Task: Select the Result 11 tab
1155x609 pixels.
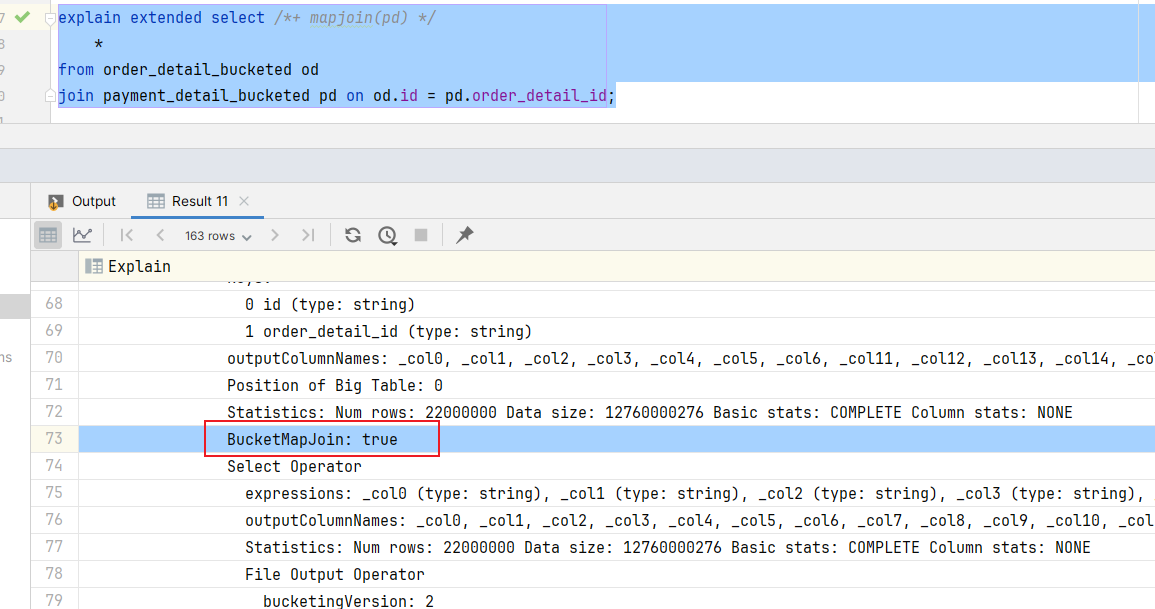Action: click(x=188, y=201)
